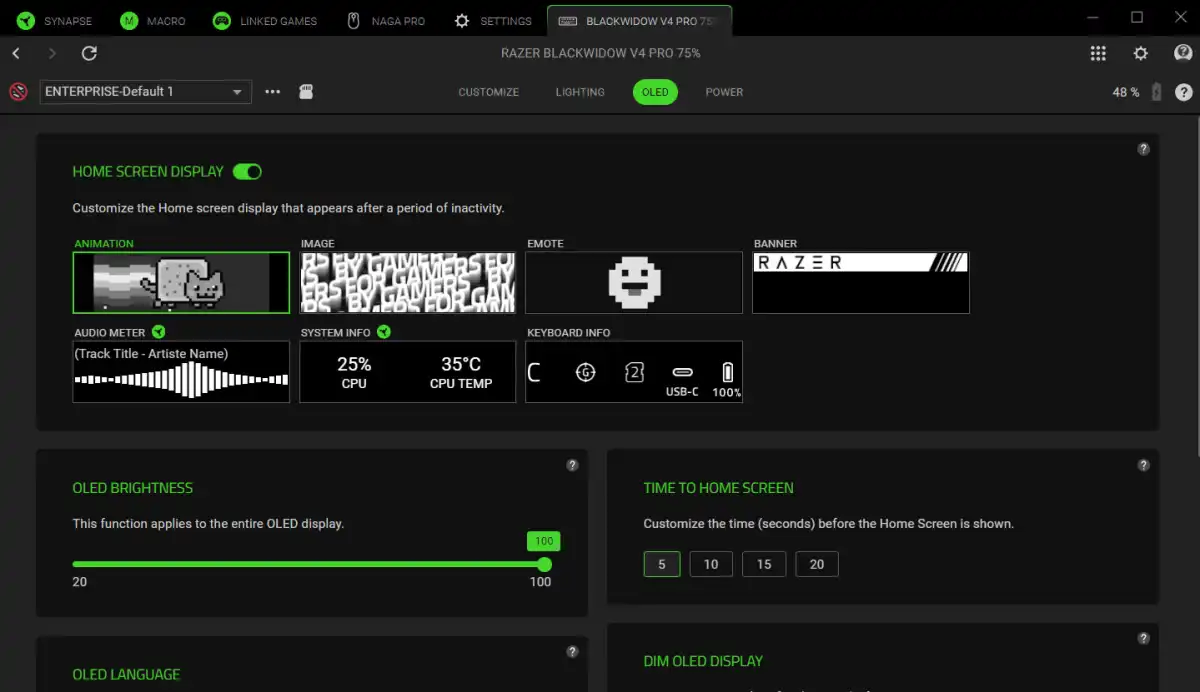Open the apps grid icon top right
The width and height of the screenshot is (1200, 692).
[1098, 53]
